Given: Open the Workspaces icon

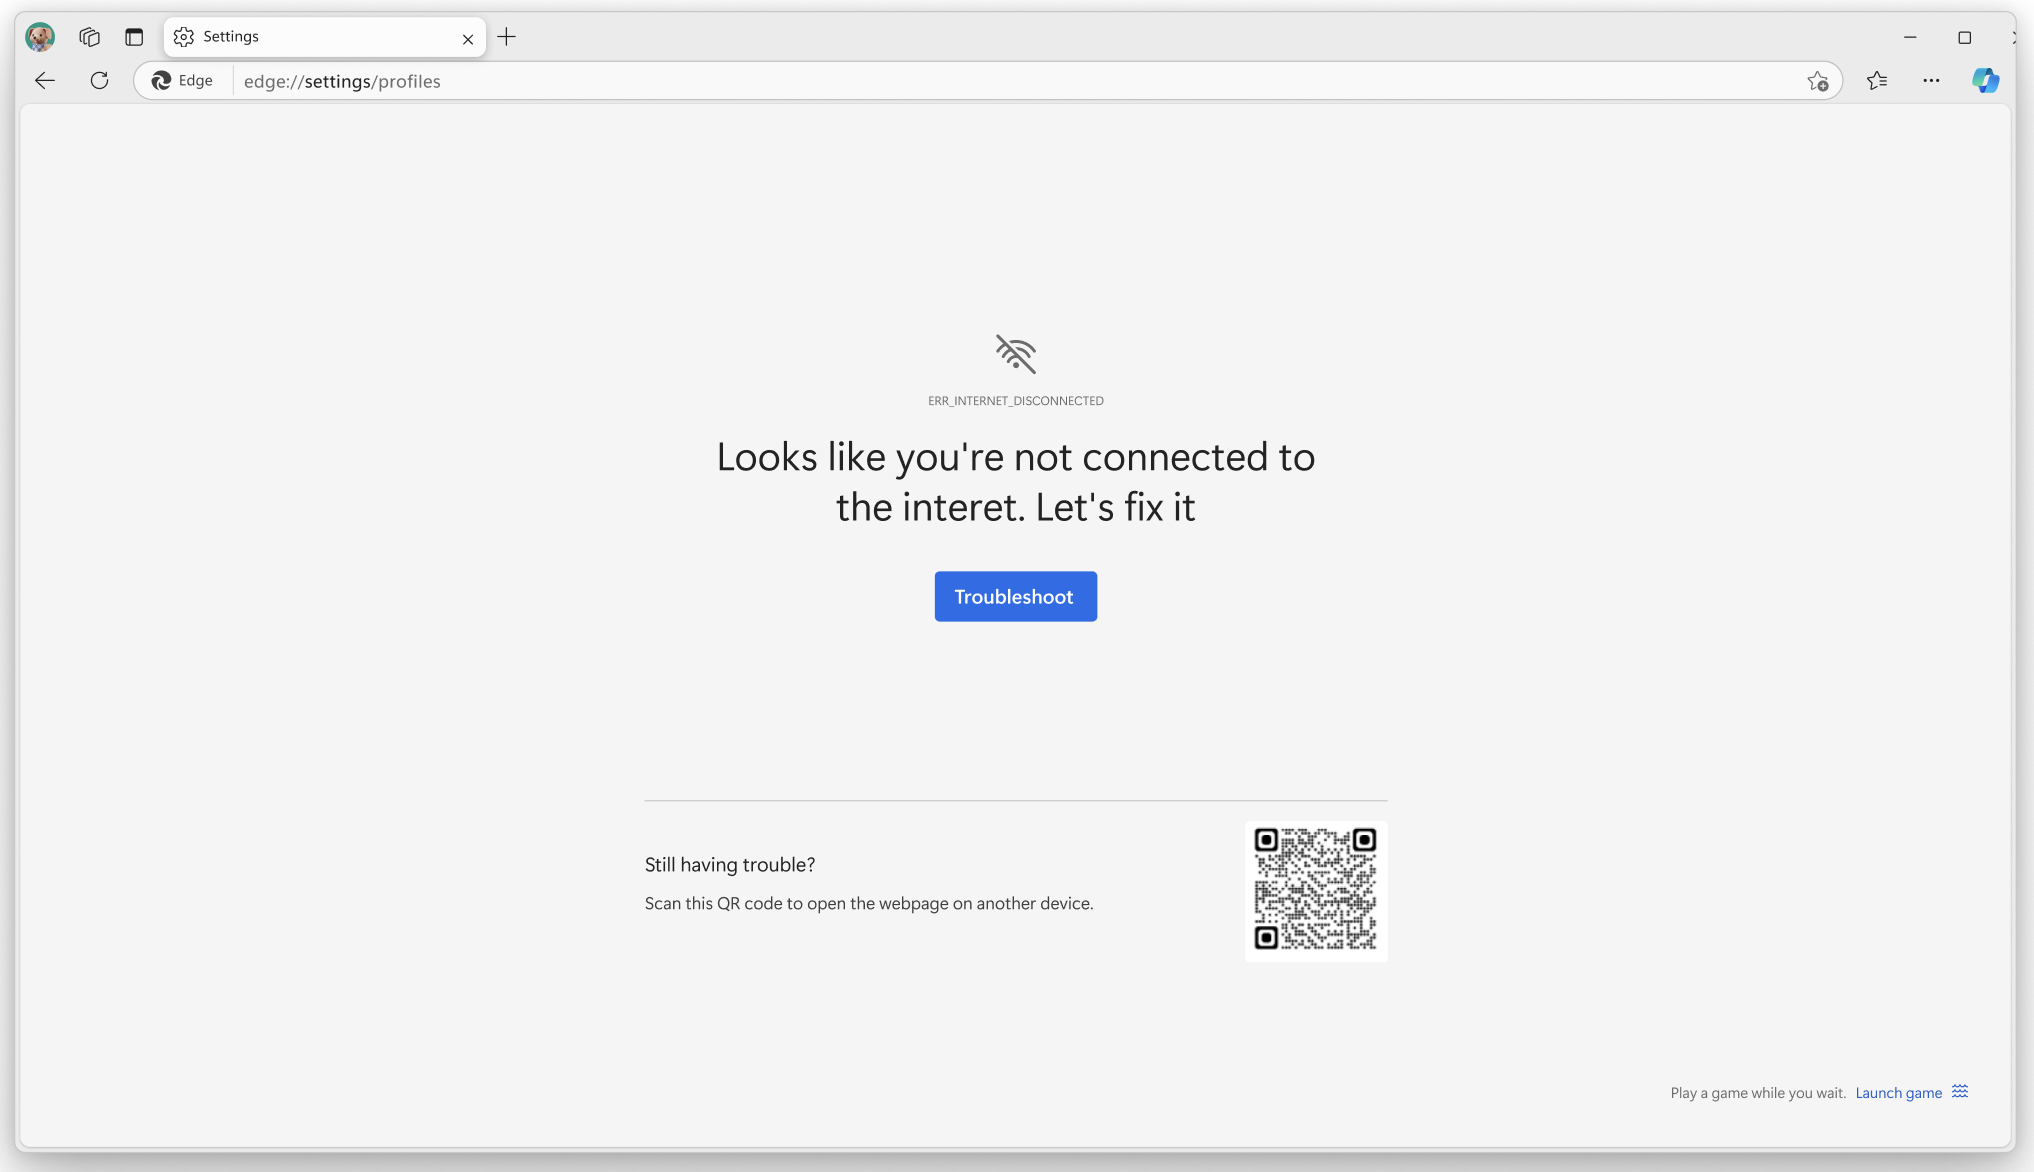Looking at the screenshot, I should coord(89,37).
